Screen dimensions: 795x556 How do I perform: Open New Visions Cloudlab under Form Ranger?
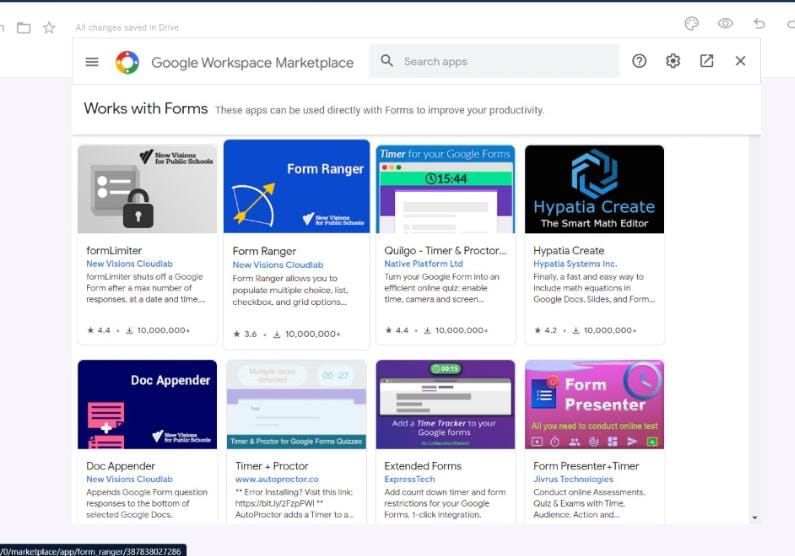tap(278, 265)
